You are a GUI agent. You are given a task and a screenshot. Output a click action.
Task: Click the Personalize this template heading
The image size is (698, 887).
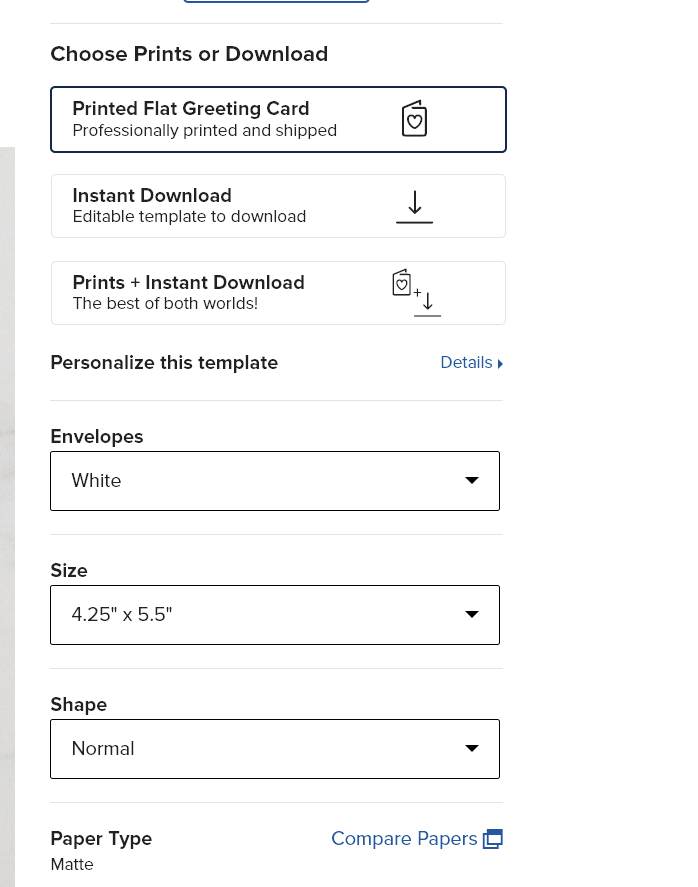[164, 363]
